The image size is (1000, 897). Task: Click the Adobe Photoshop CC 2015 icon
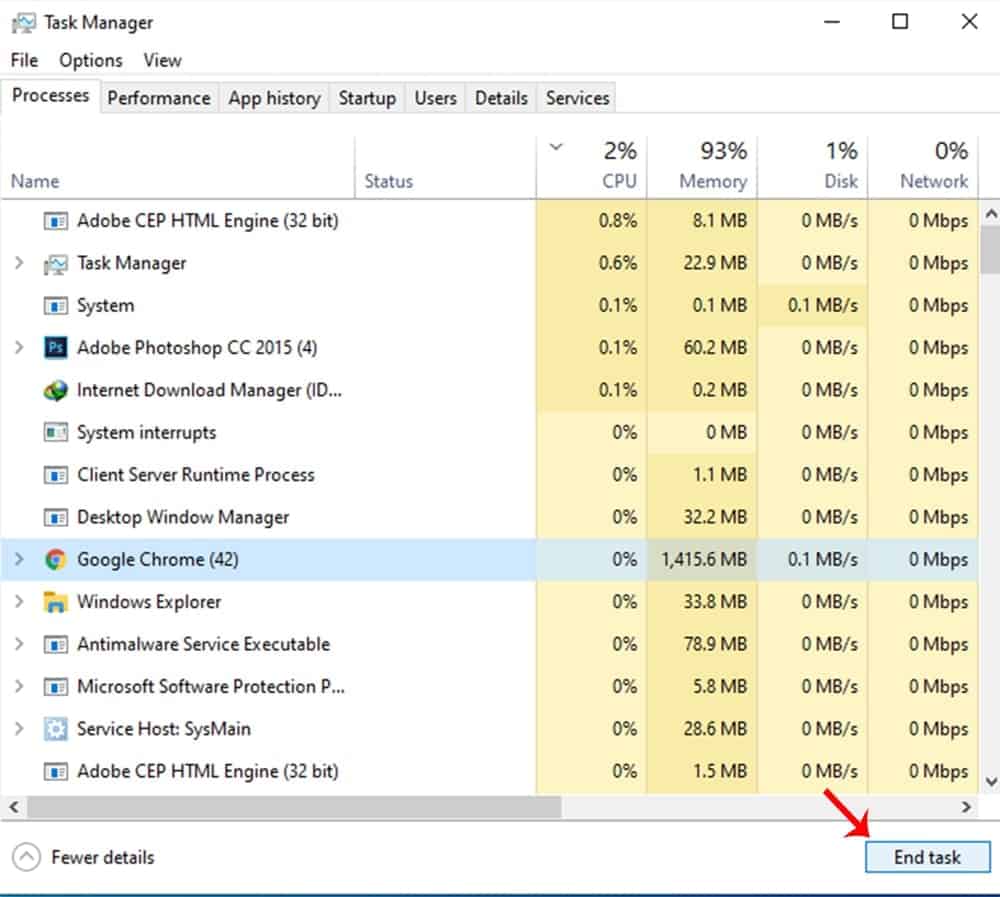55,348
